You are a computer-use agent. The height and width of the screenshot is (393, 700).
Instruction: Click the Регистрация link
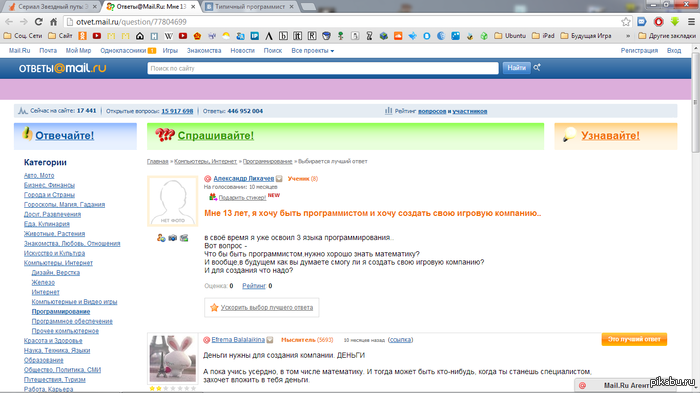click(x=639, y=51)
